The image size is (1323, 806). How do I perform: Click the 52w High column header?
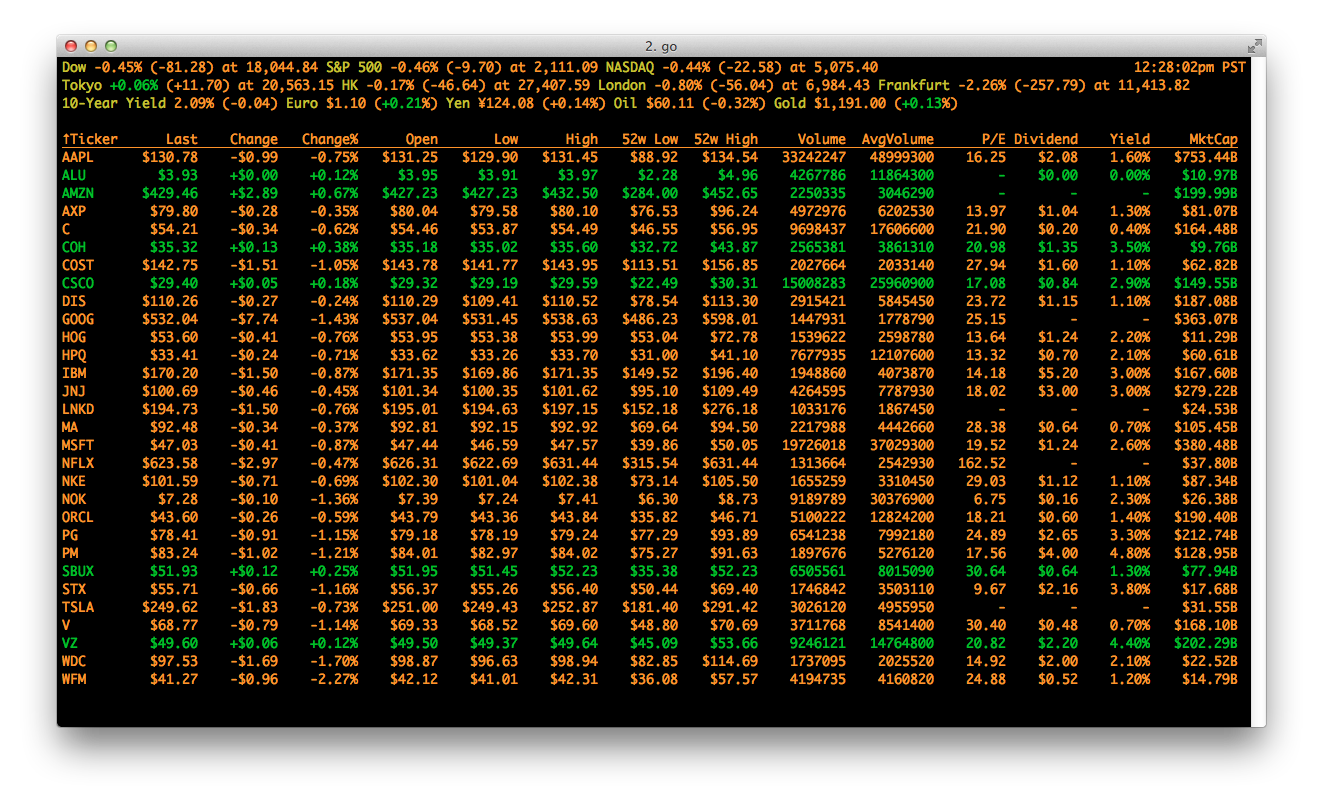coord(726,139)
